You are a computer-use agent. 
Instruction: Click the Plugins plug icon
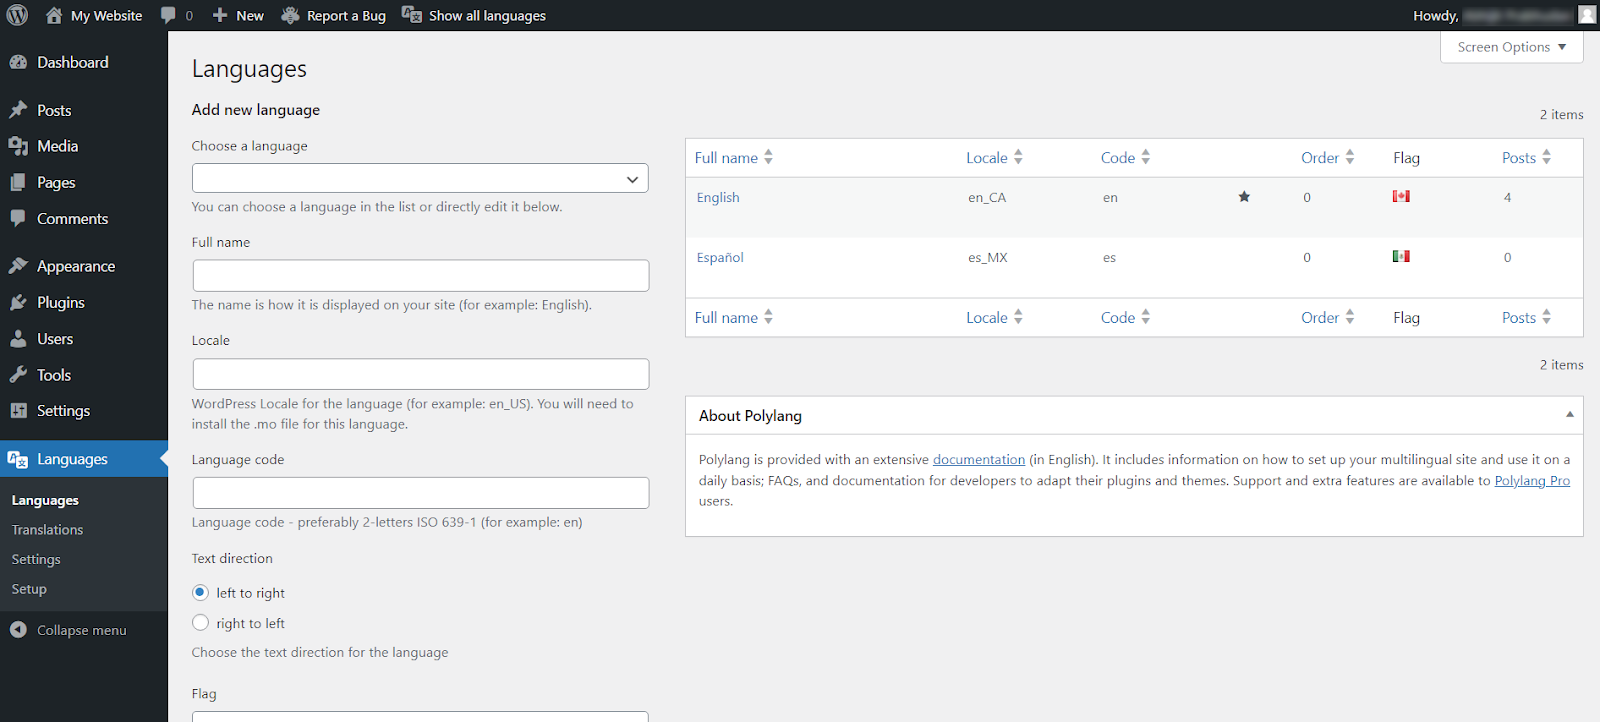(x=18, y=302)
